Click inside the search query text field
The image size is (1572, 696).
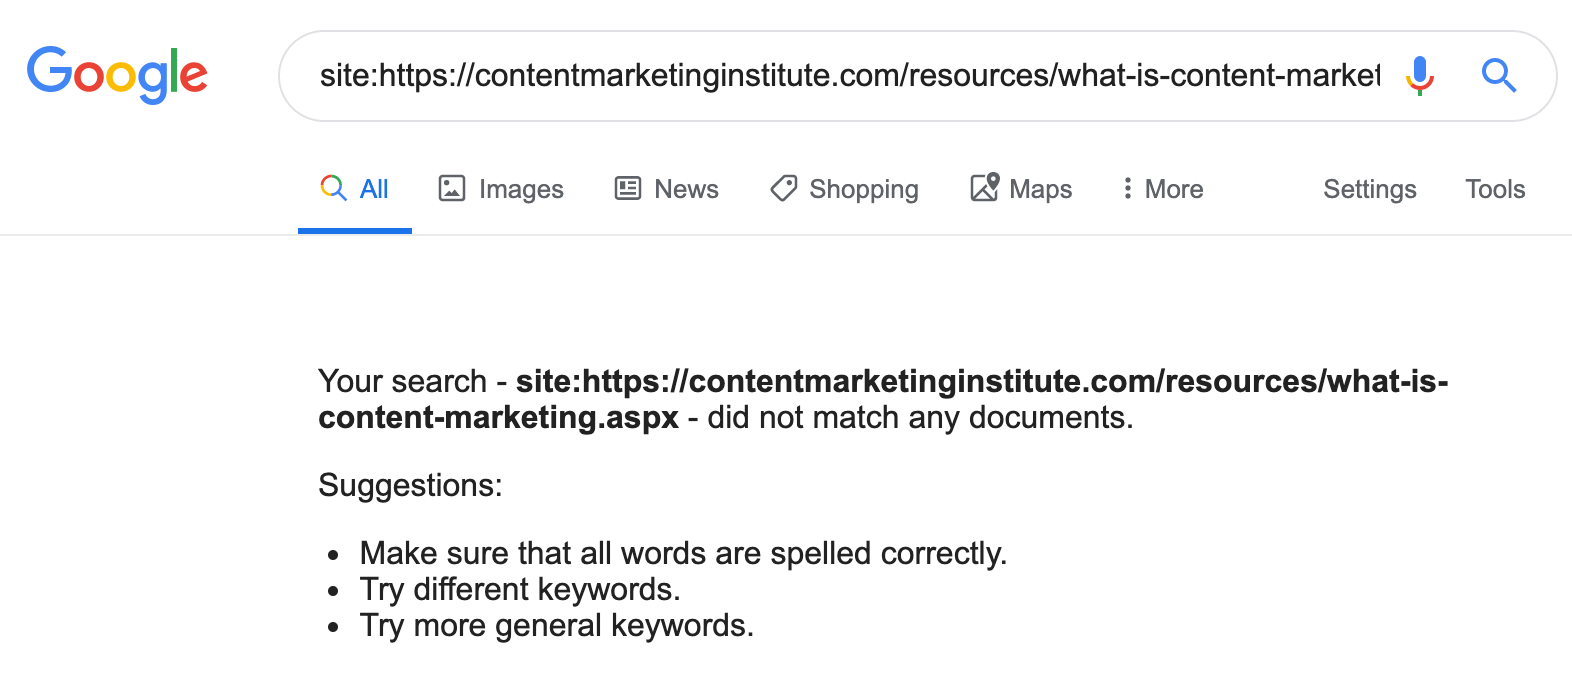coord(848,76)
